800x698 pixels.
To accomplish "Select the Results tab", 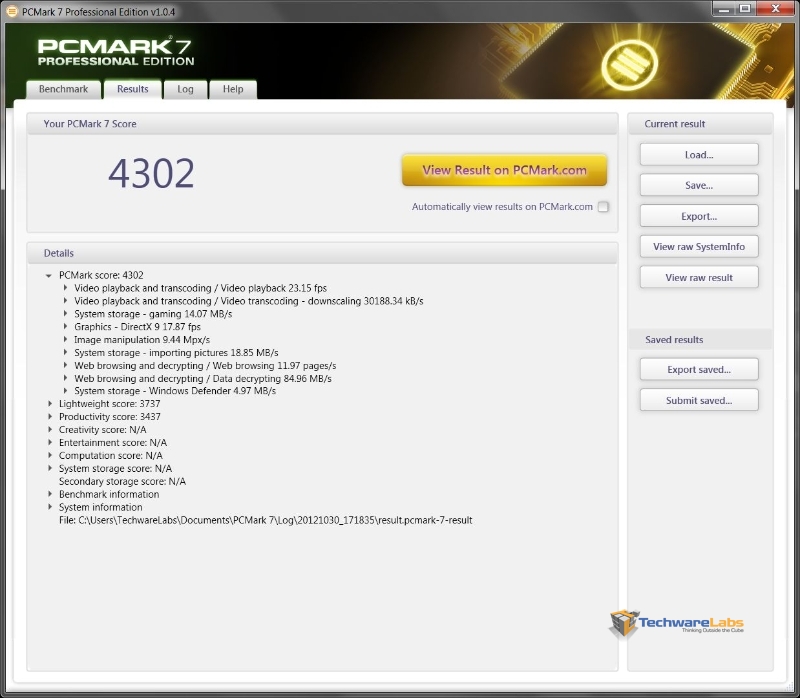I will click(133, 89).
